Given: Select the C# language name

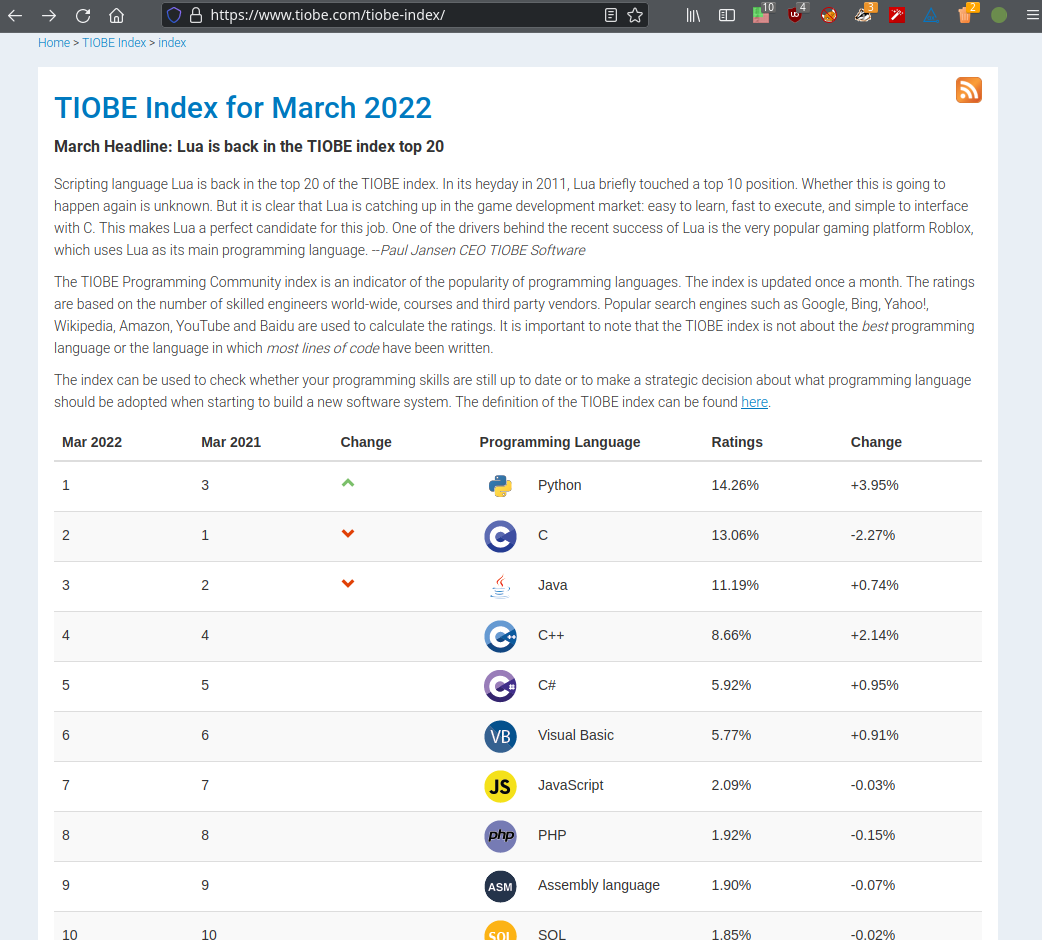Looking at the screenshot, I should point(547,685).
